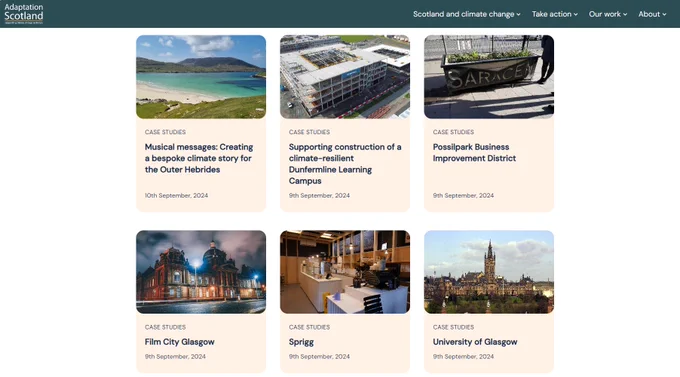Click date on University of Glasgow card

pyautogui.click(x=463, y=357)
